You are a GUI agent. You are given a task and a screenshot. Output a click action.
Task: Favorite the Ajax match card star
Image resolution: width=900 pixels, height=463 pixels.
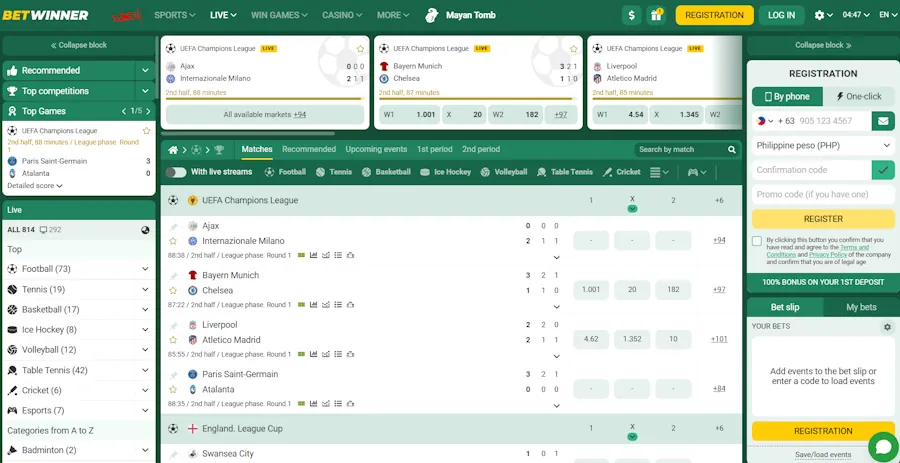(x=360, y=49)
